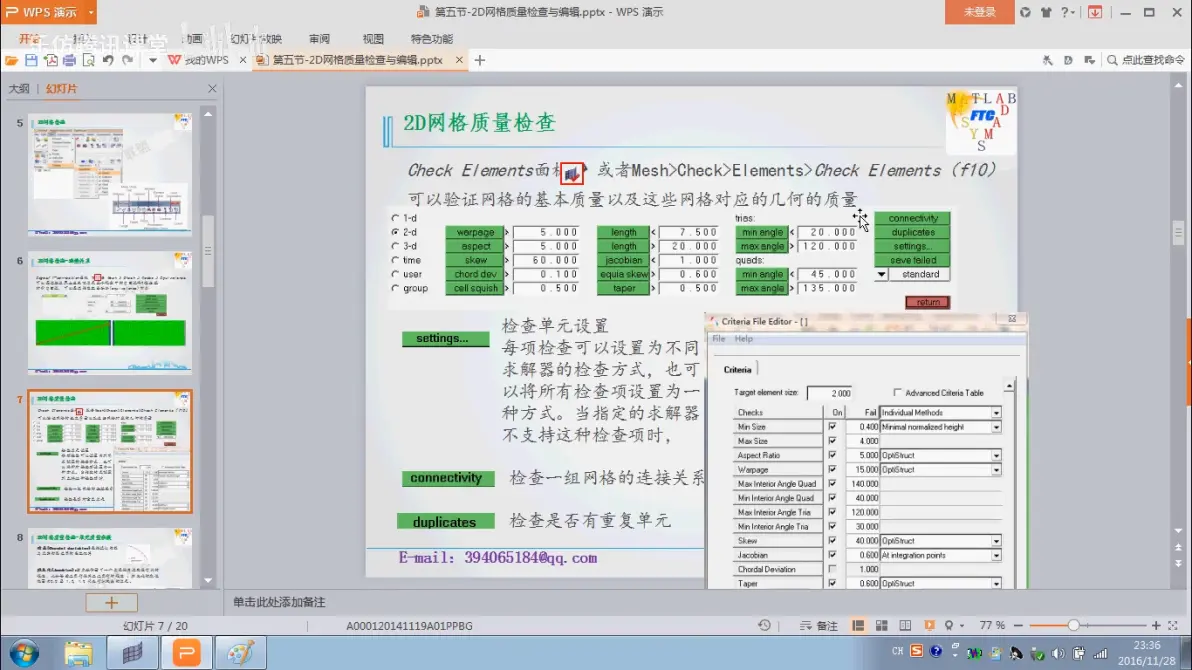Click the 未登录 login button
The height and width of the screenshot is (670, 1192).
(x=979, y=12)
